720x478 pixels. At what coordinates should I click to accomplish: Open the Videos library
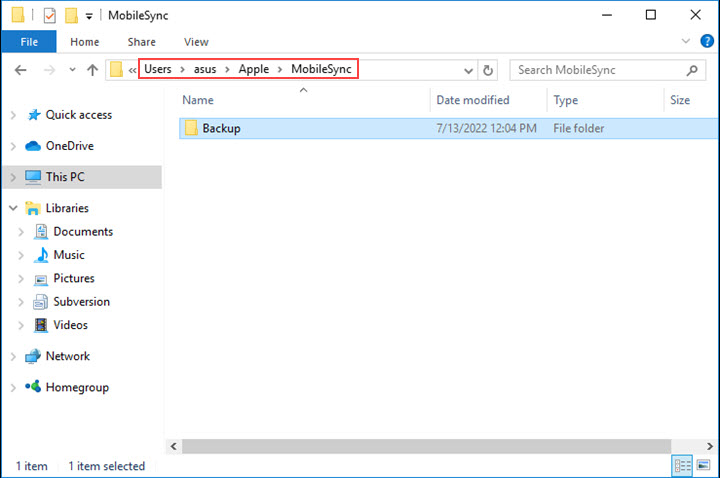point(70,325)
